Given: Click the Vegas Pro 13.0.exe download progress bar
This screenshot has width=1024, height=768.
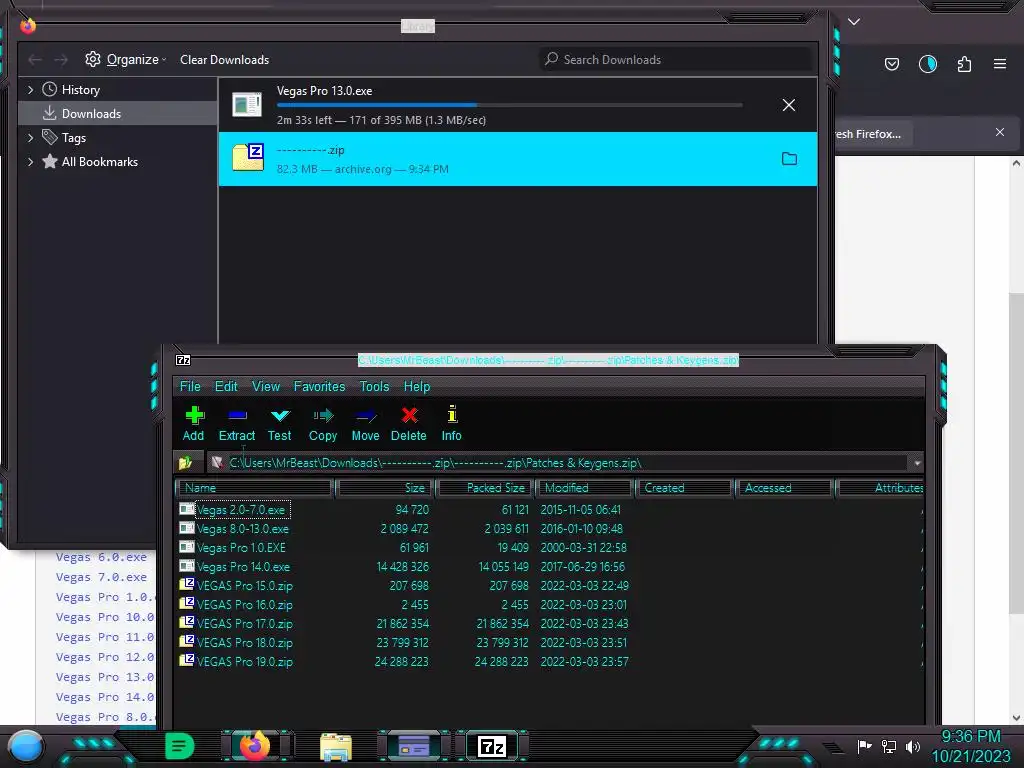Looking at the screenshot, I should [509, 104].
